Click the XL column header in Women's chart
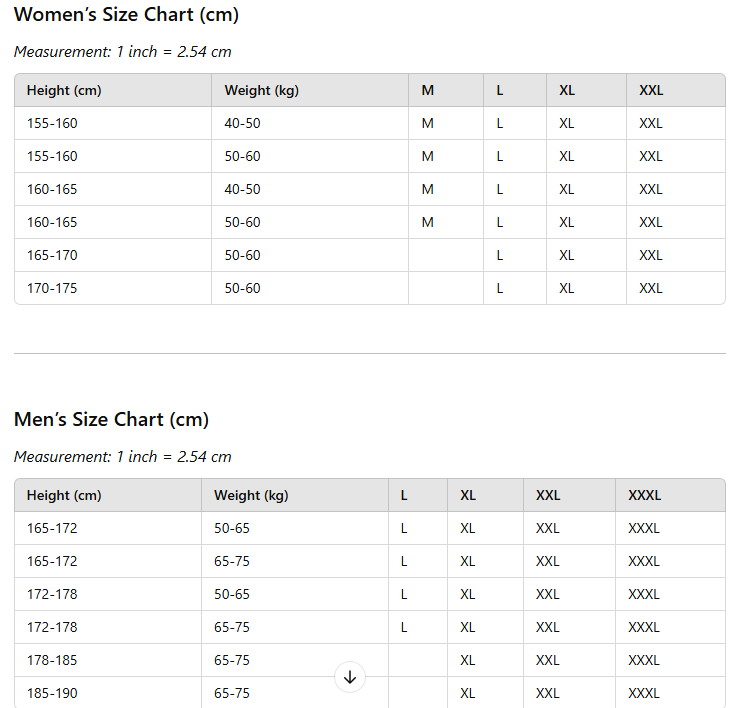730x708 pixels. click(x=567, y=90)
